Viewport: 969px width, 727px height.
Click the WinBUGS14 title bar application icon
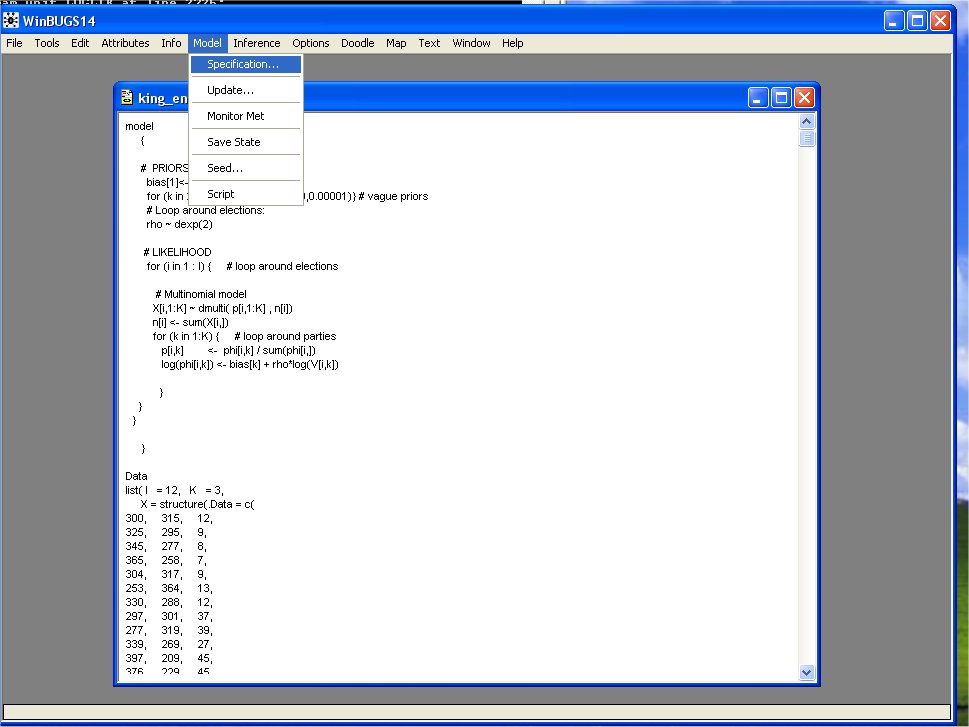(x=13, y=20)
